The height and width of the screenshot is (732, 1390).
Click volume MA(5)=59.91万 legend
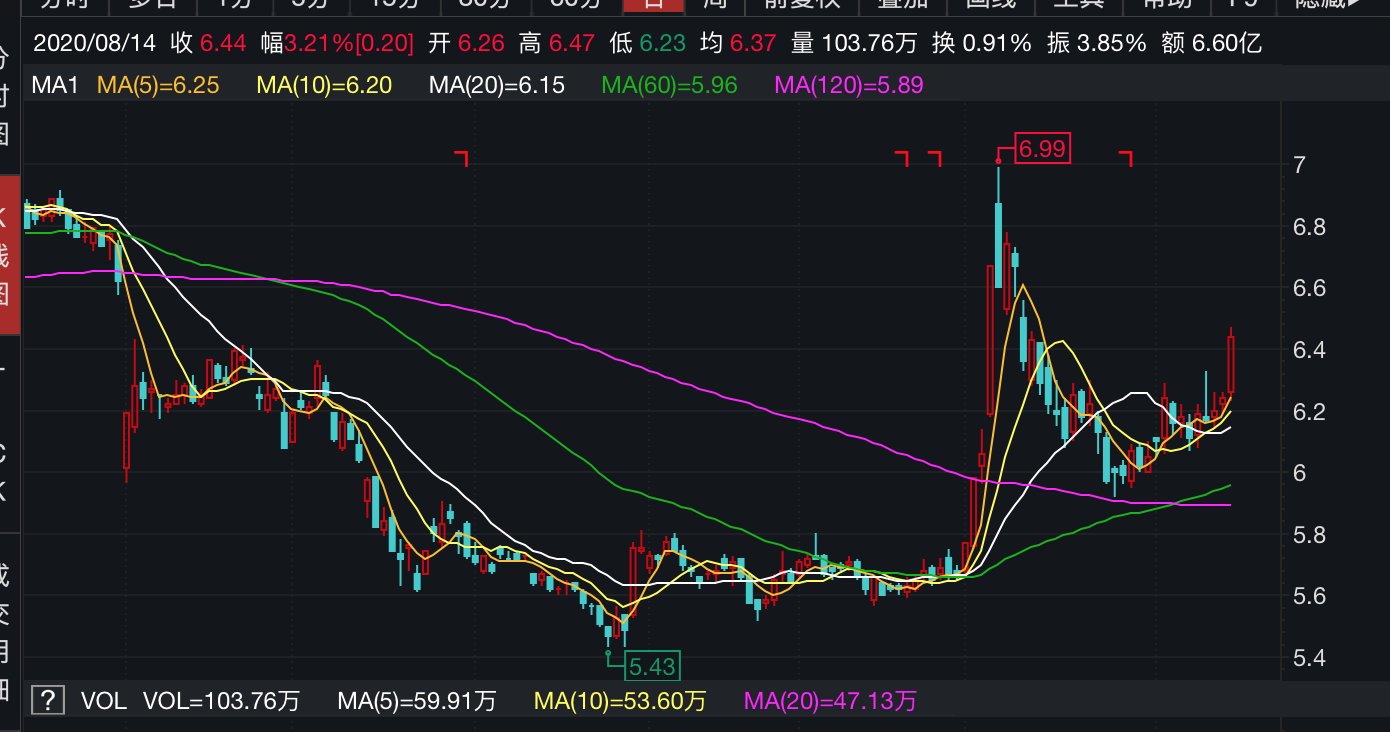coord(417,701)
